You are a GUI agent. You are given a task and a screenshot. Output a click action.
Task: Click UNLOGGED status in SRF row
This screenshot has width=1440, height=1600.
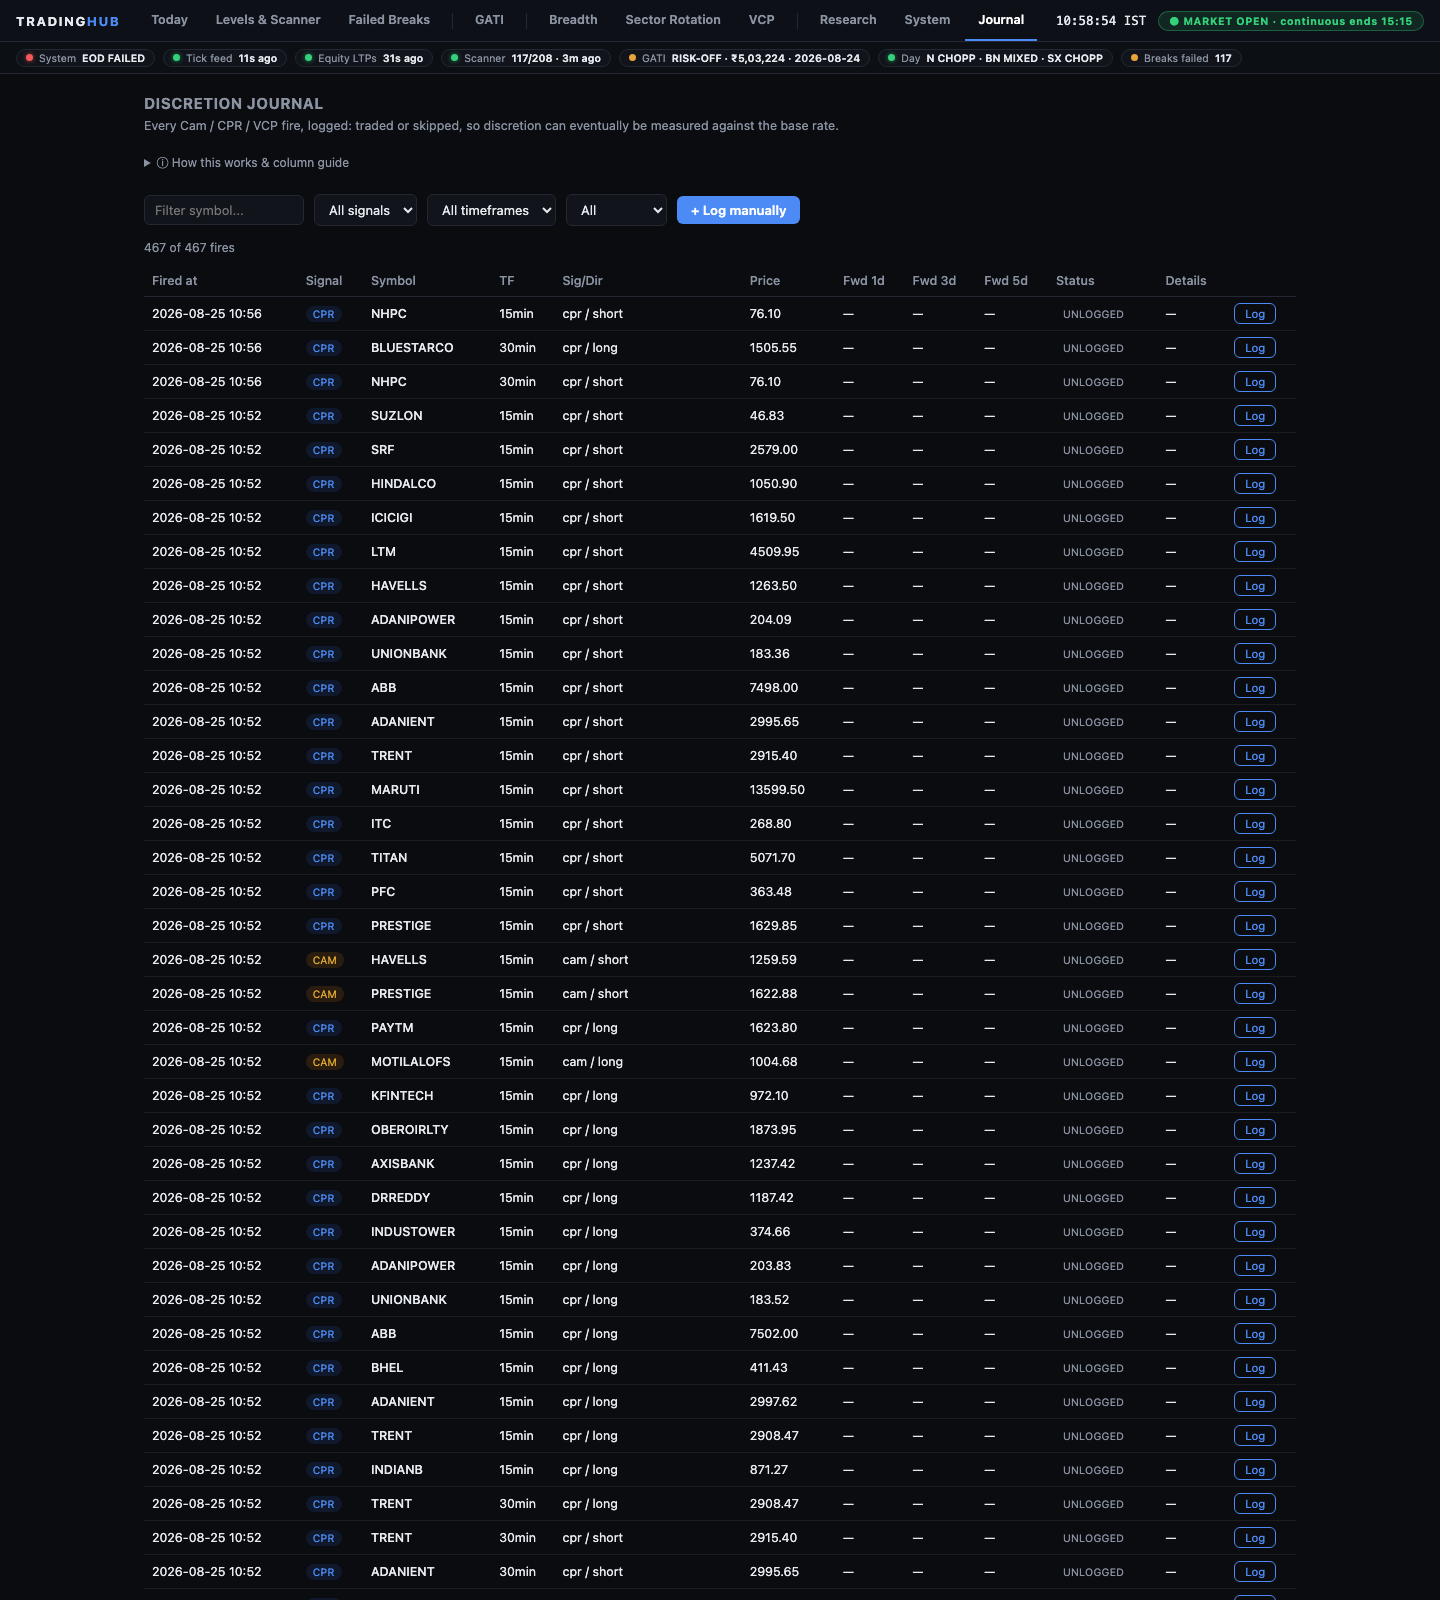click(1093, 450)
